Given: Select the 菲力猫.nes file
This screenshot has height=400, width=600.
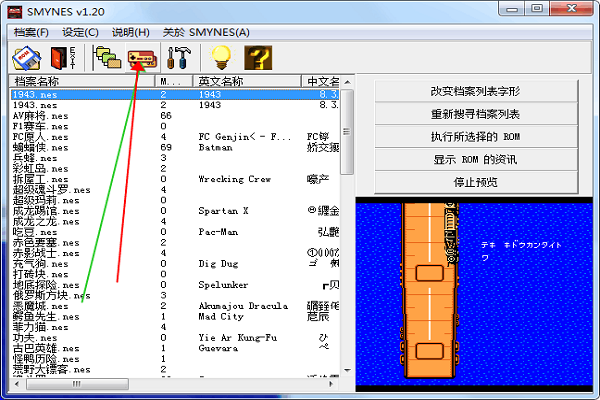Looking at the screenshot, I should point(41,327).
